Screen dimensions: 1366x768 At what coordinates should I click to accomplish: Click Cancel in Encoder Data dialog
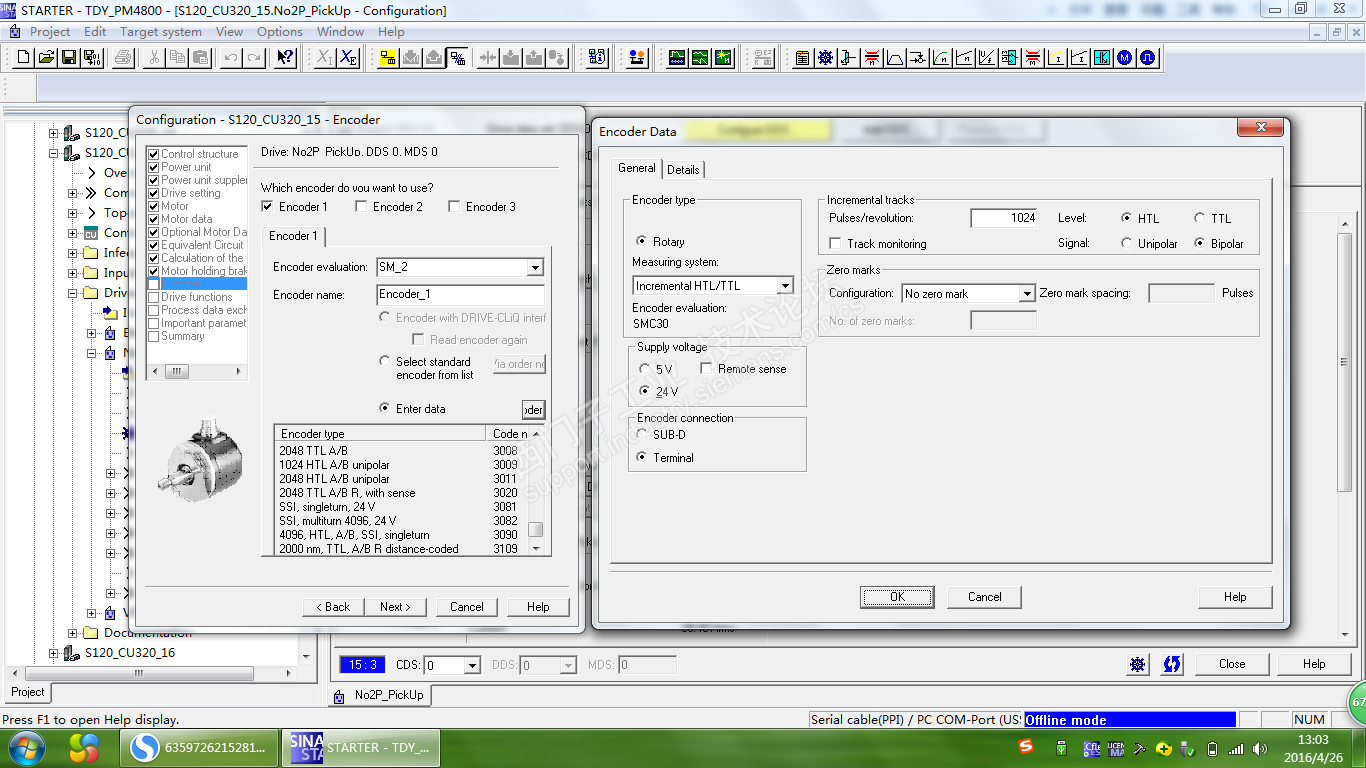(x=985, y=597)
